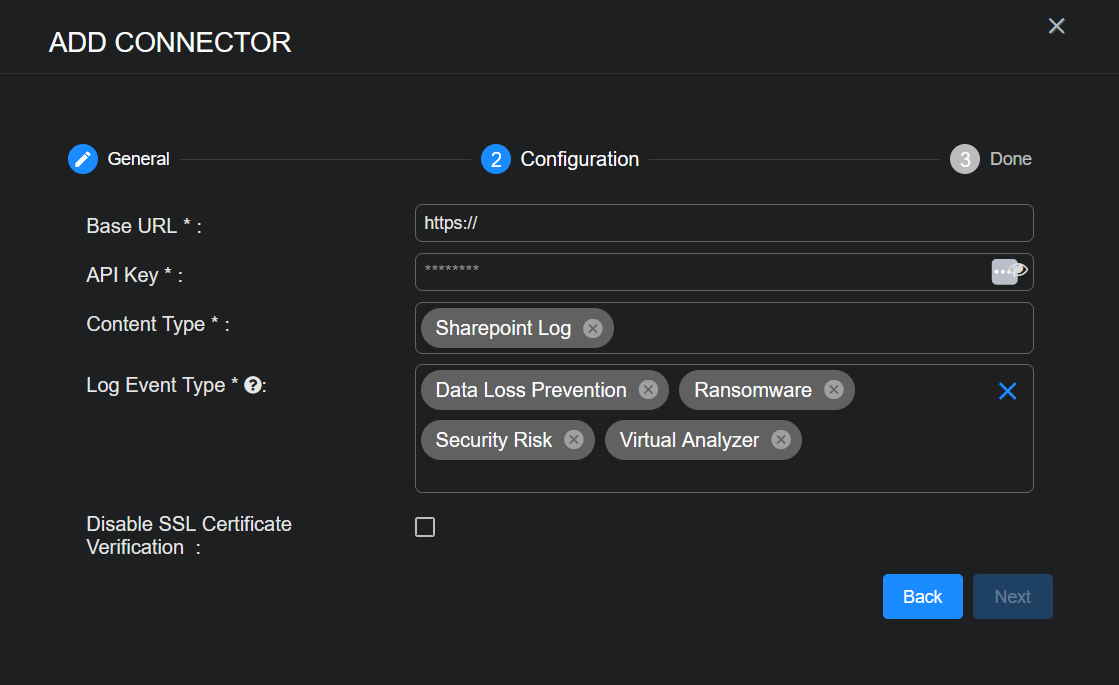Remove the Sharepoint Log tag

tap(593, 329)
